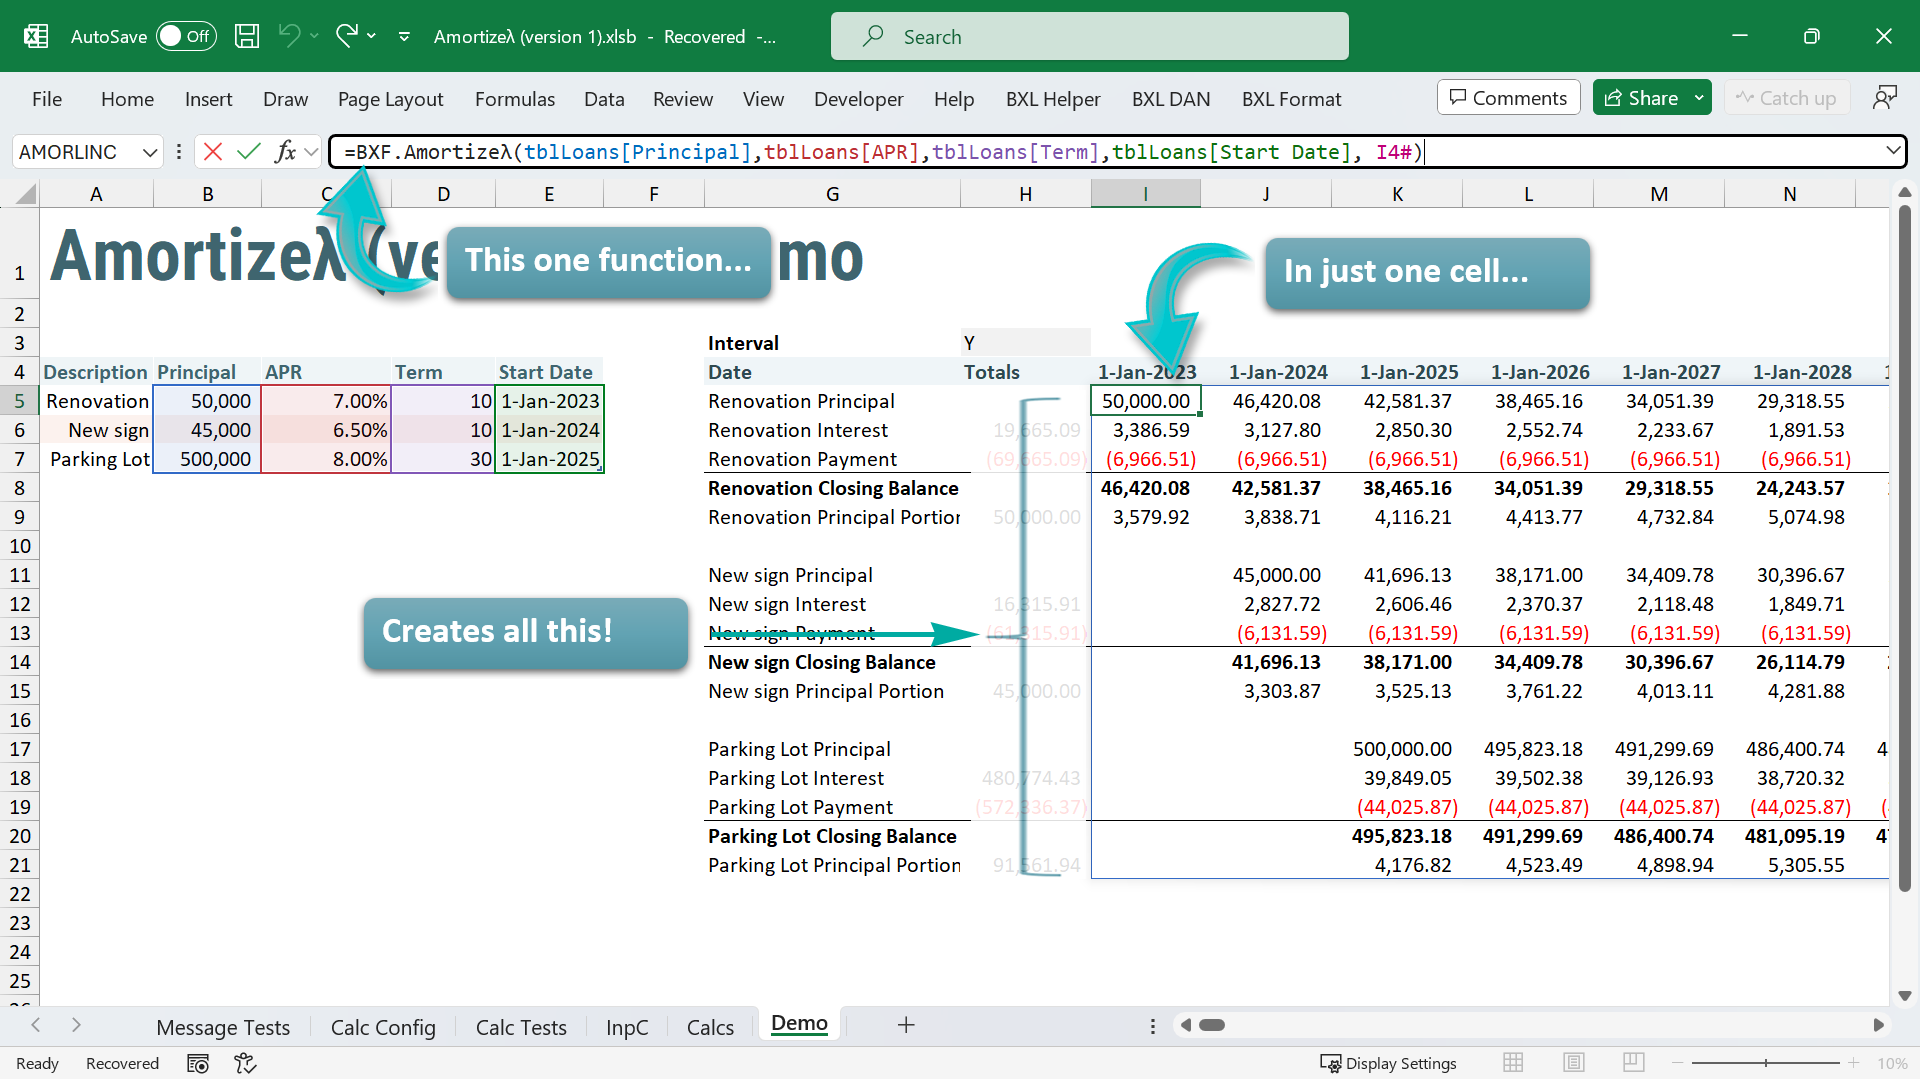Expand the formula bar chevron
1920x1080 pixels.
click(1892, 151)
